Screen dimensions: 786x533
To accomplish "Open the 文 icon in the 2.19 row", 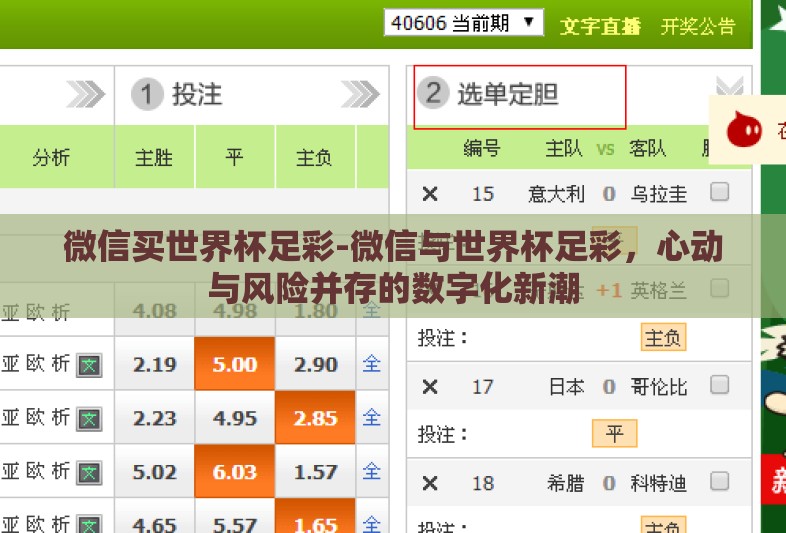I will [89, 365].
